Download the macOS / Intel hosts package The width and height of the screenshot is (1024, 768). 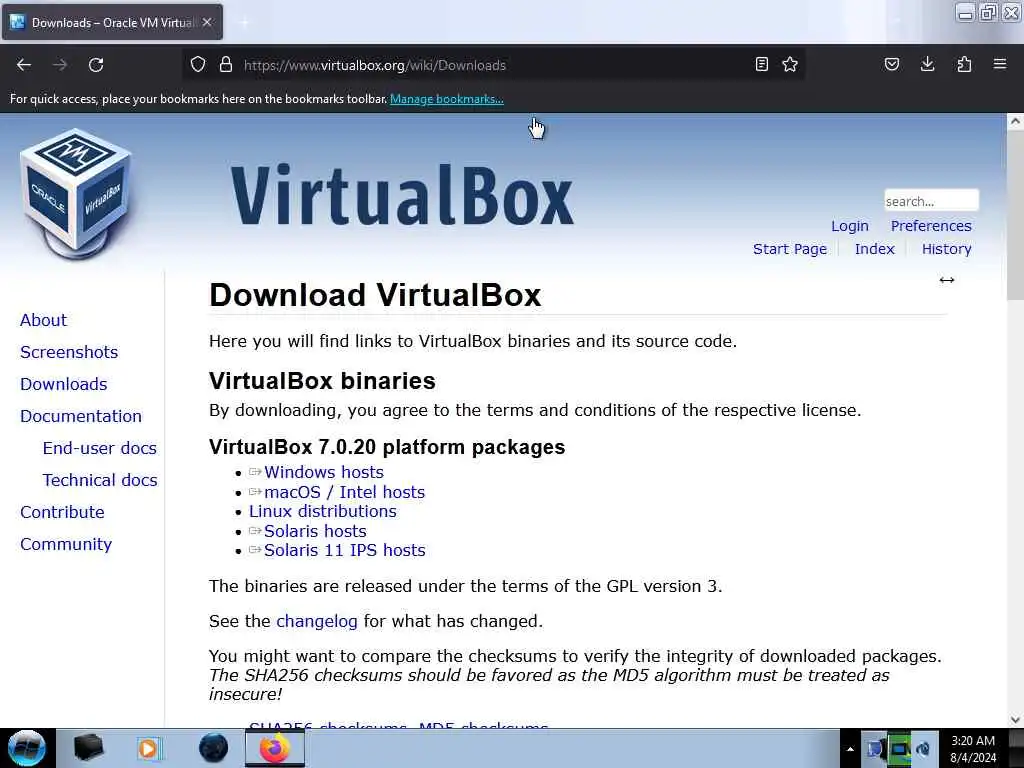point(344,492)
